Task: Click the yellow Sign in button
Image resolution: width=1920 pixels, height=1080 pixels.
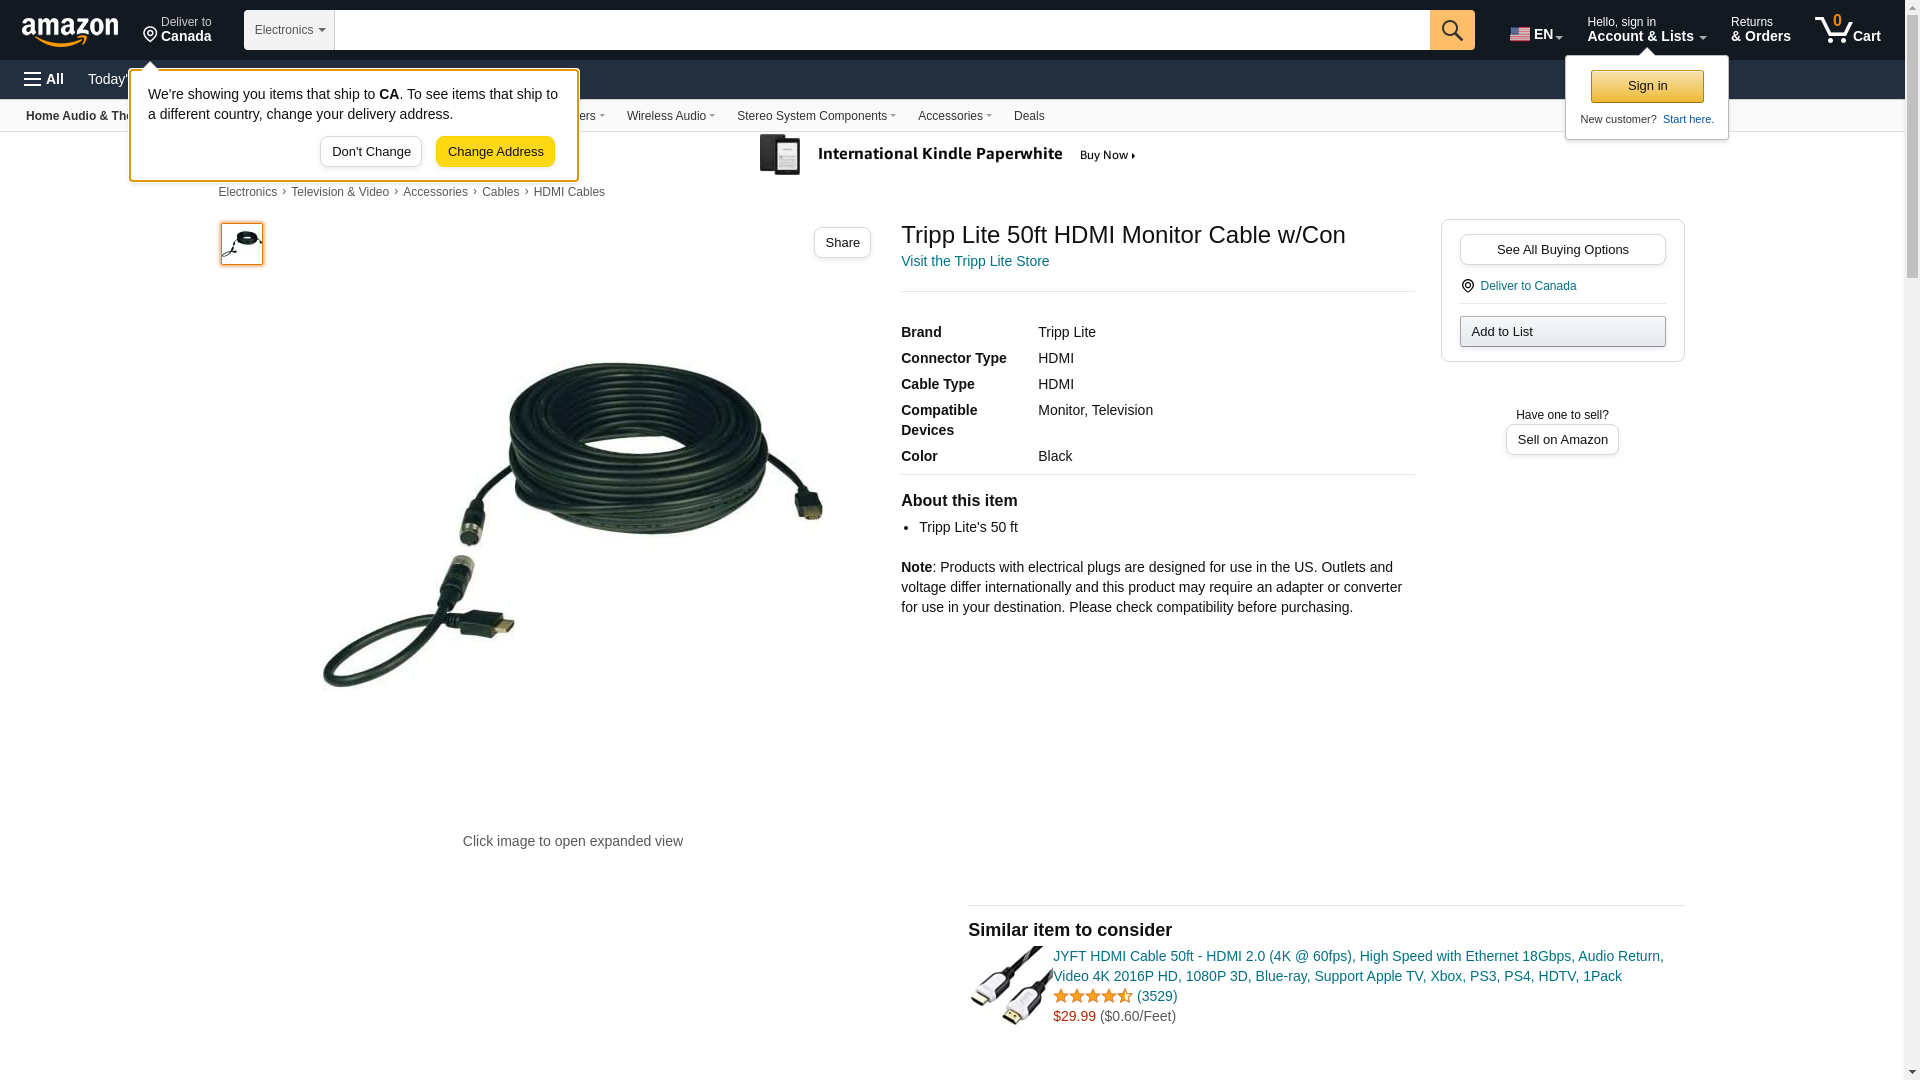Action: (x=1647, y=86)
